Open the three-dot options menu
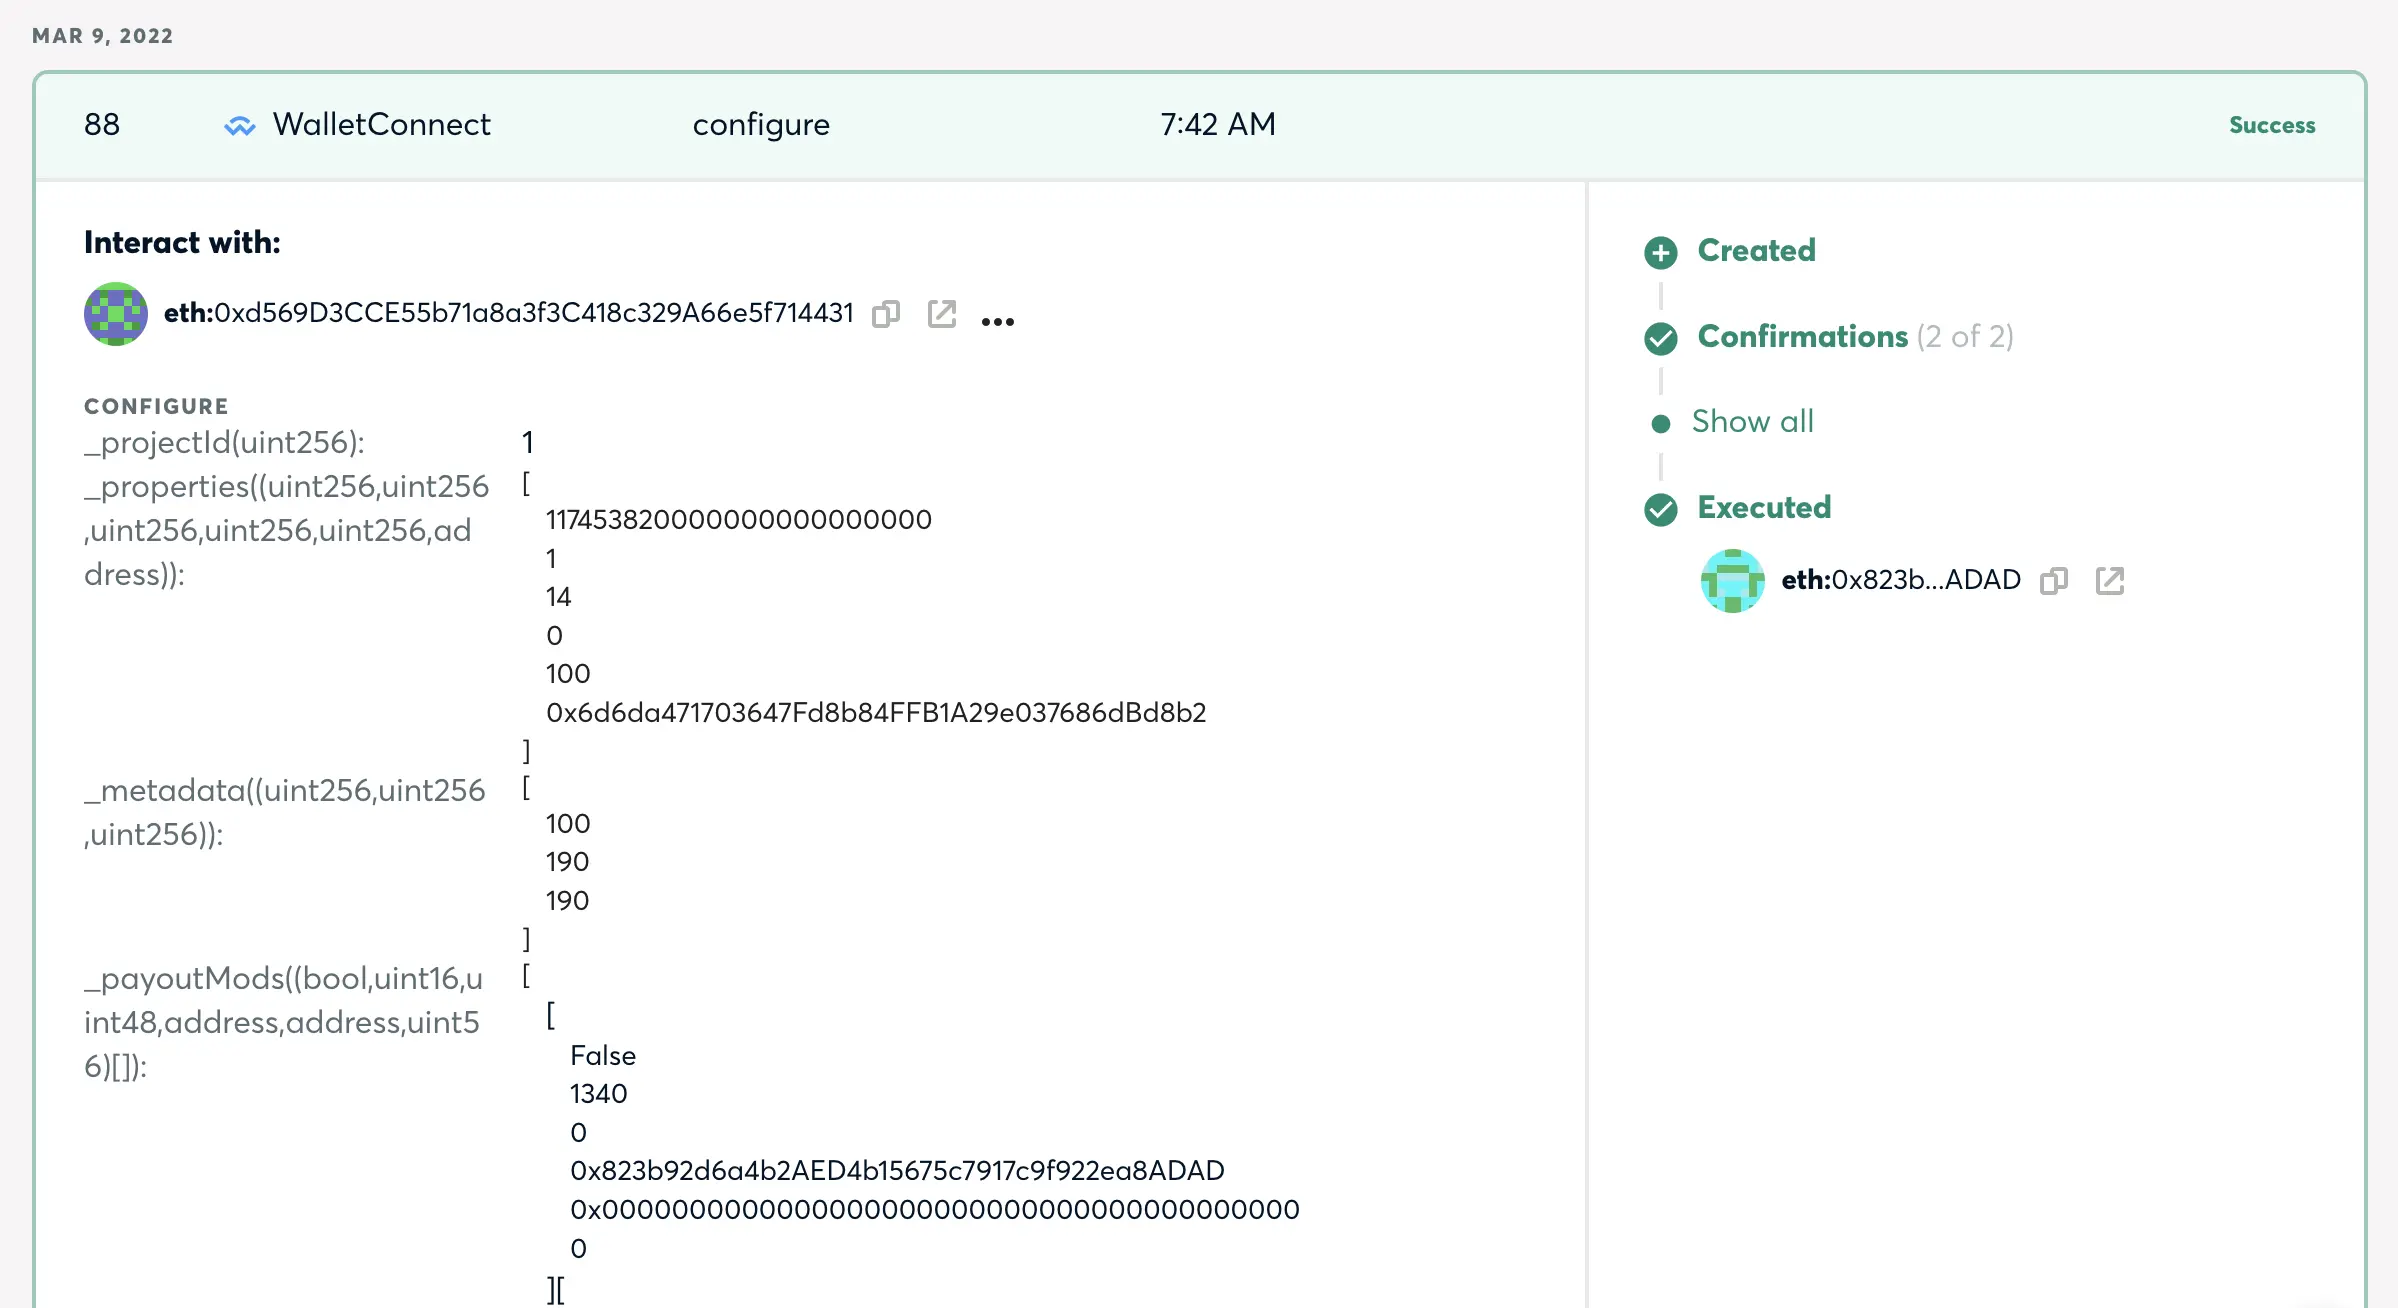The width and height of the screenshot is (2398, 1308). pyautogui.click(x=997, y=321)
